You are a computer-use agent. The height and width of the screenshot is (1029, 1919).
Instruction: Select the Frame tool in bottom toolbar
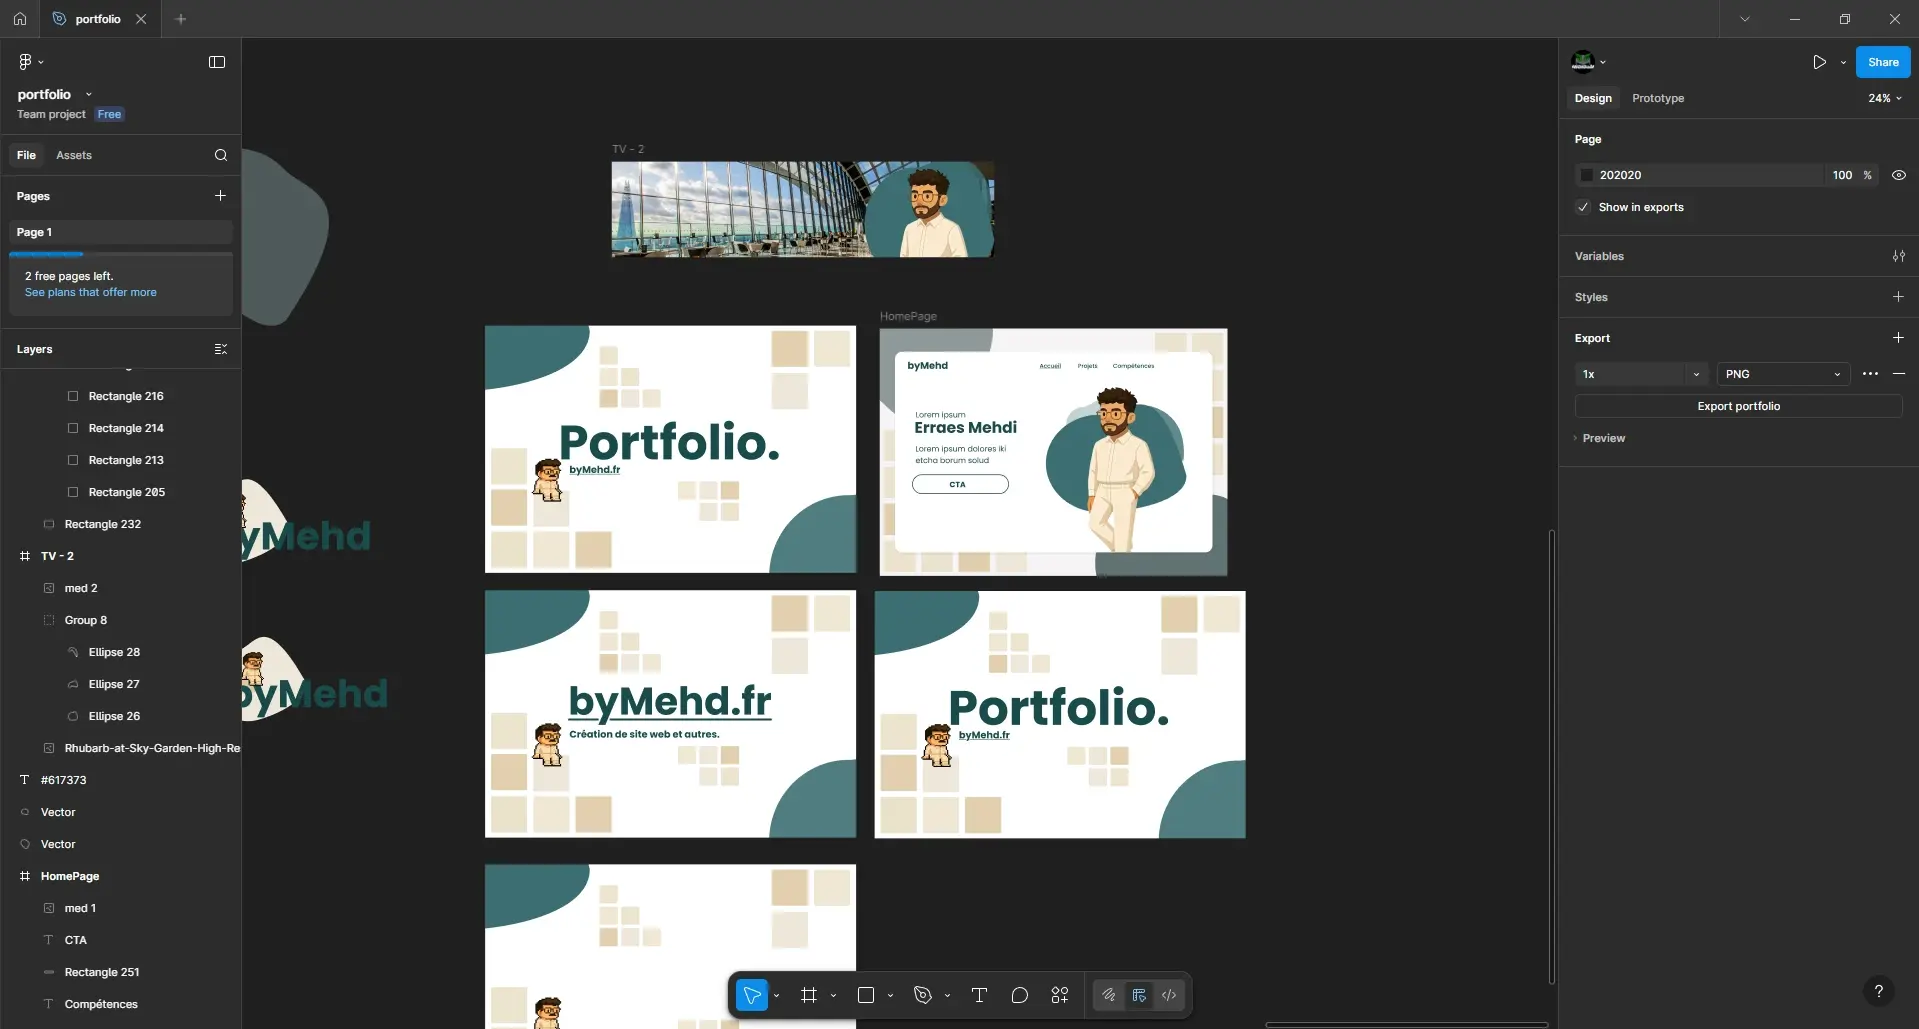click(809, 995)
